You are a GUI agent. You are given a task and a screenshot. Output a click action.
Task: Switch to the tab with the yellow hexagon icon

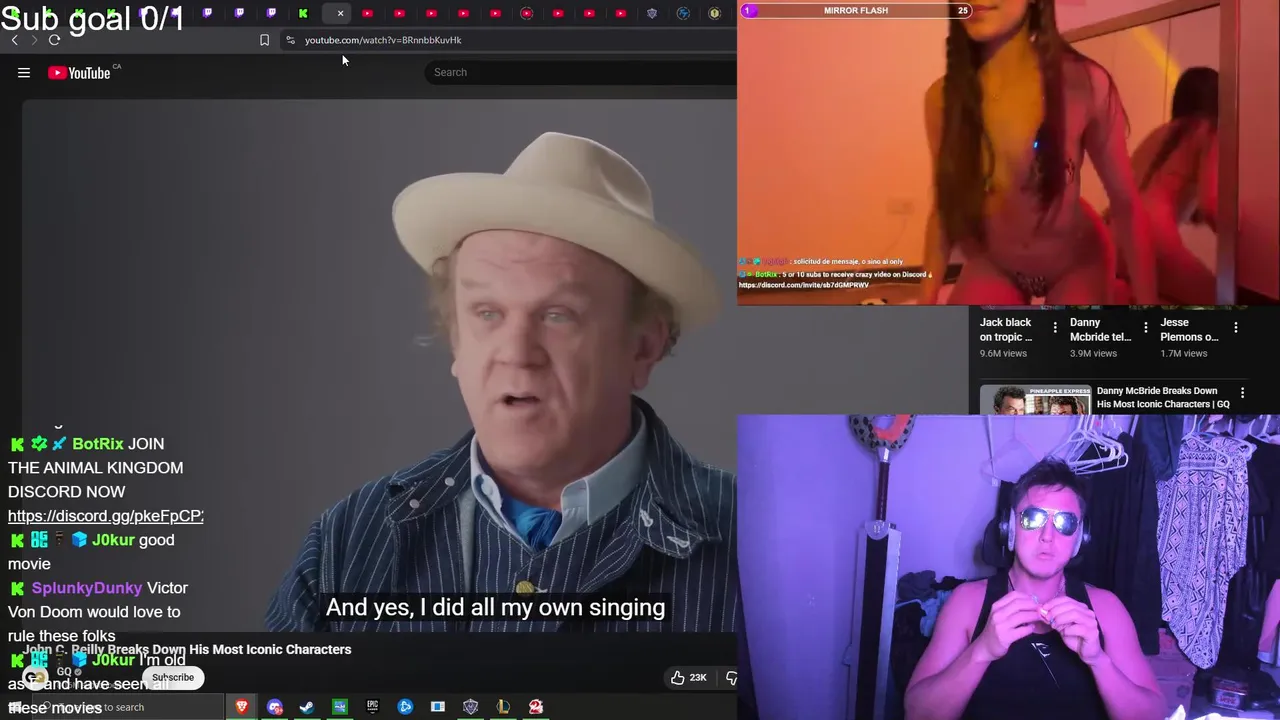click(714, 13)
